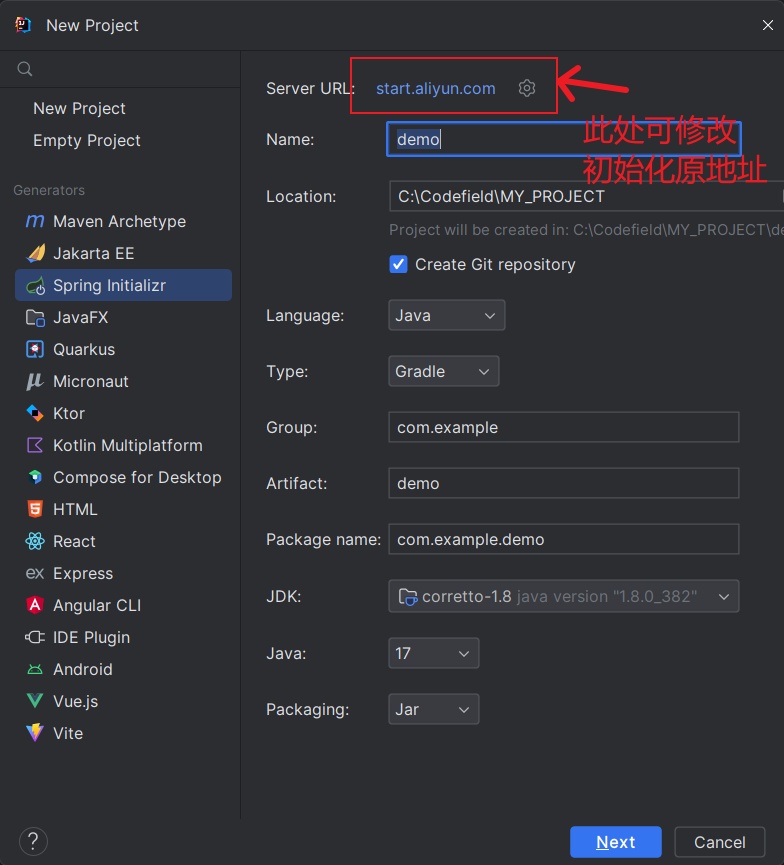Click the Next button
784x865 pixels.
pos(616,842)
